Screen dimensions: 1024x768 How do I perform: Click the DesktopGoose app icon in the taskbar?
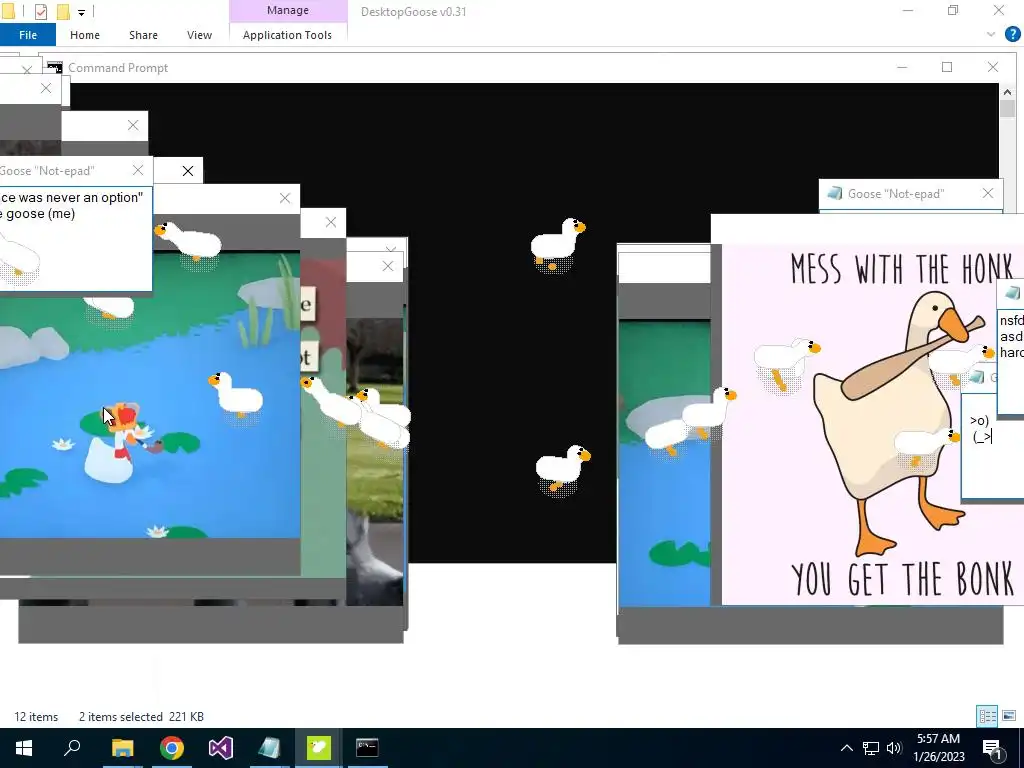(x=319, y=748)
